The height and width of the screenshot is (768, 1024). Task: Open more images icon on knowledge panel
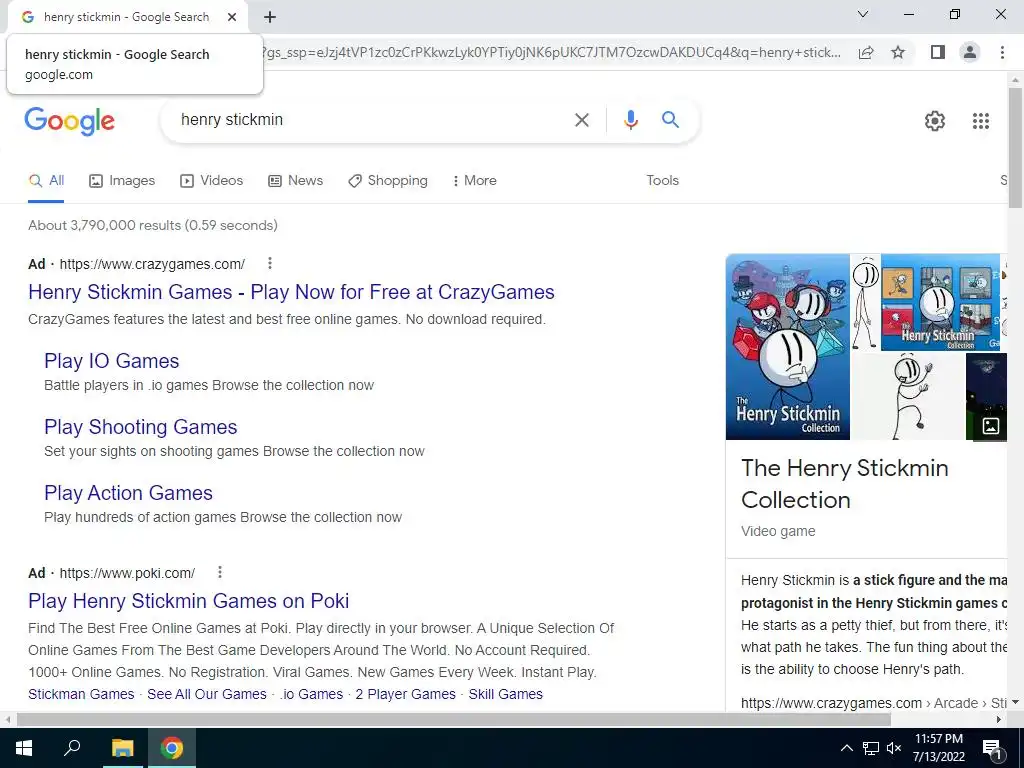pyautogui.click(x=990, y=426)
